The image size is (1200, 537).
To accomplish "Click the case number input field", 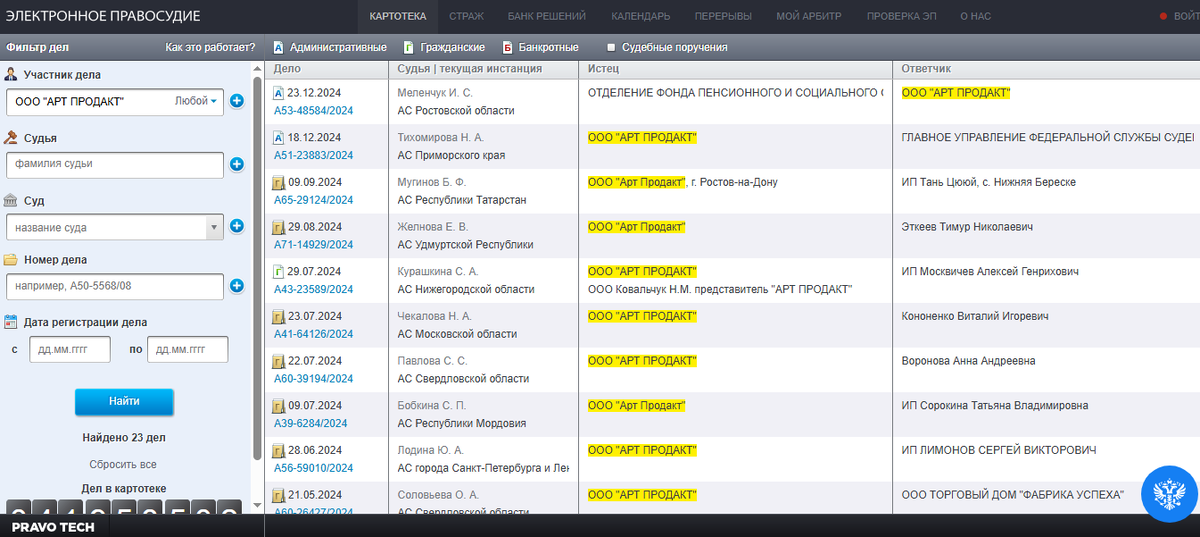I will (x=114, y=287).
